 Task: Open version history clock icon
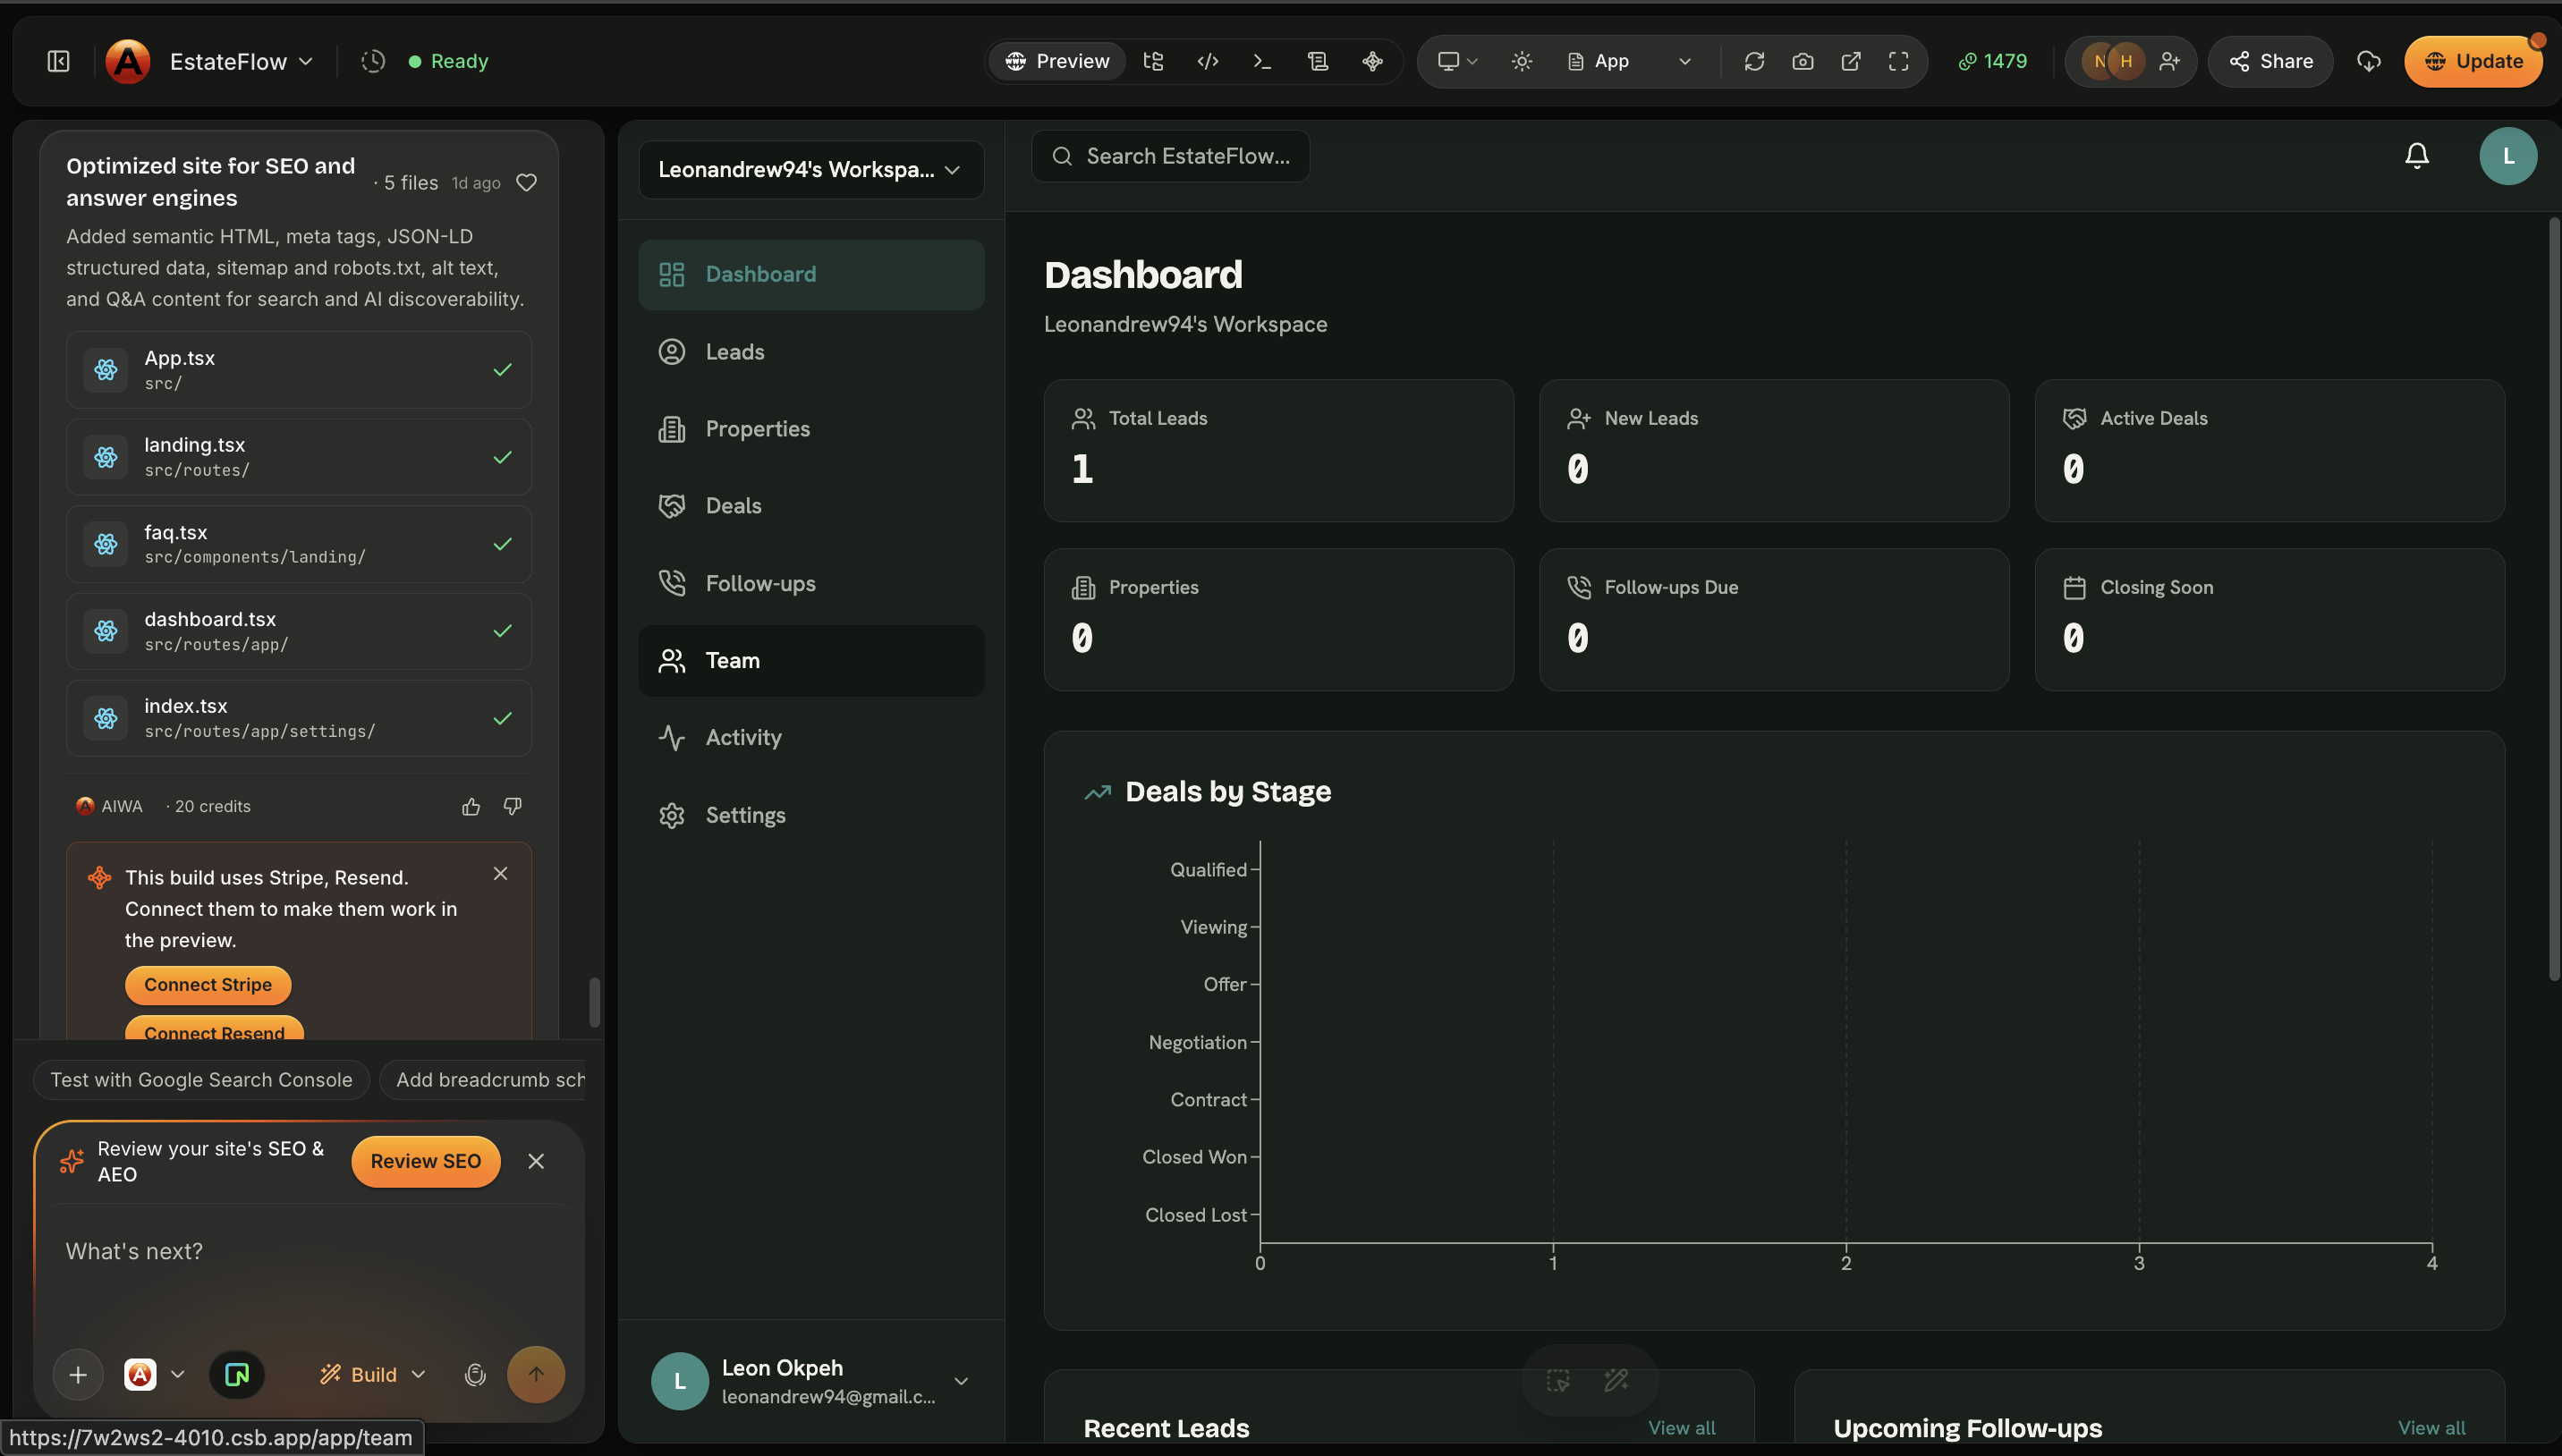tap(373, 61)
